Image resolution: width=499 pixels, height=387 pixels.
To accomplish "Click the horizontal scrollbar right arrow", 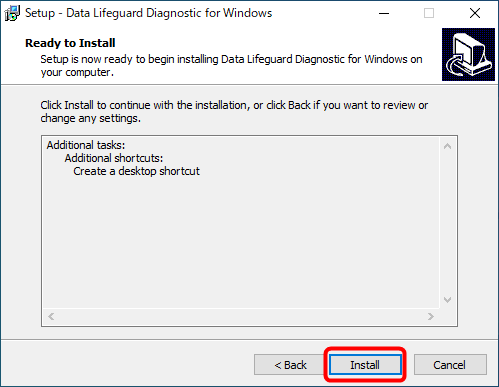I will tap(431, 316).
